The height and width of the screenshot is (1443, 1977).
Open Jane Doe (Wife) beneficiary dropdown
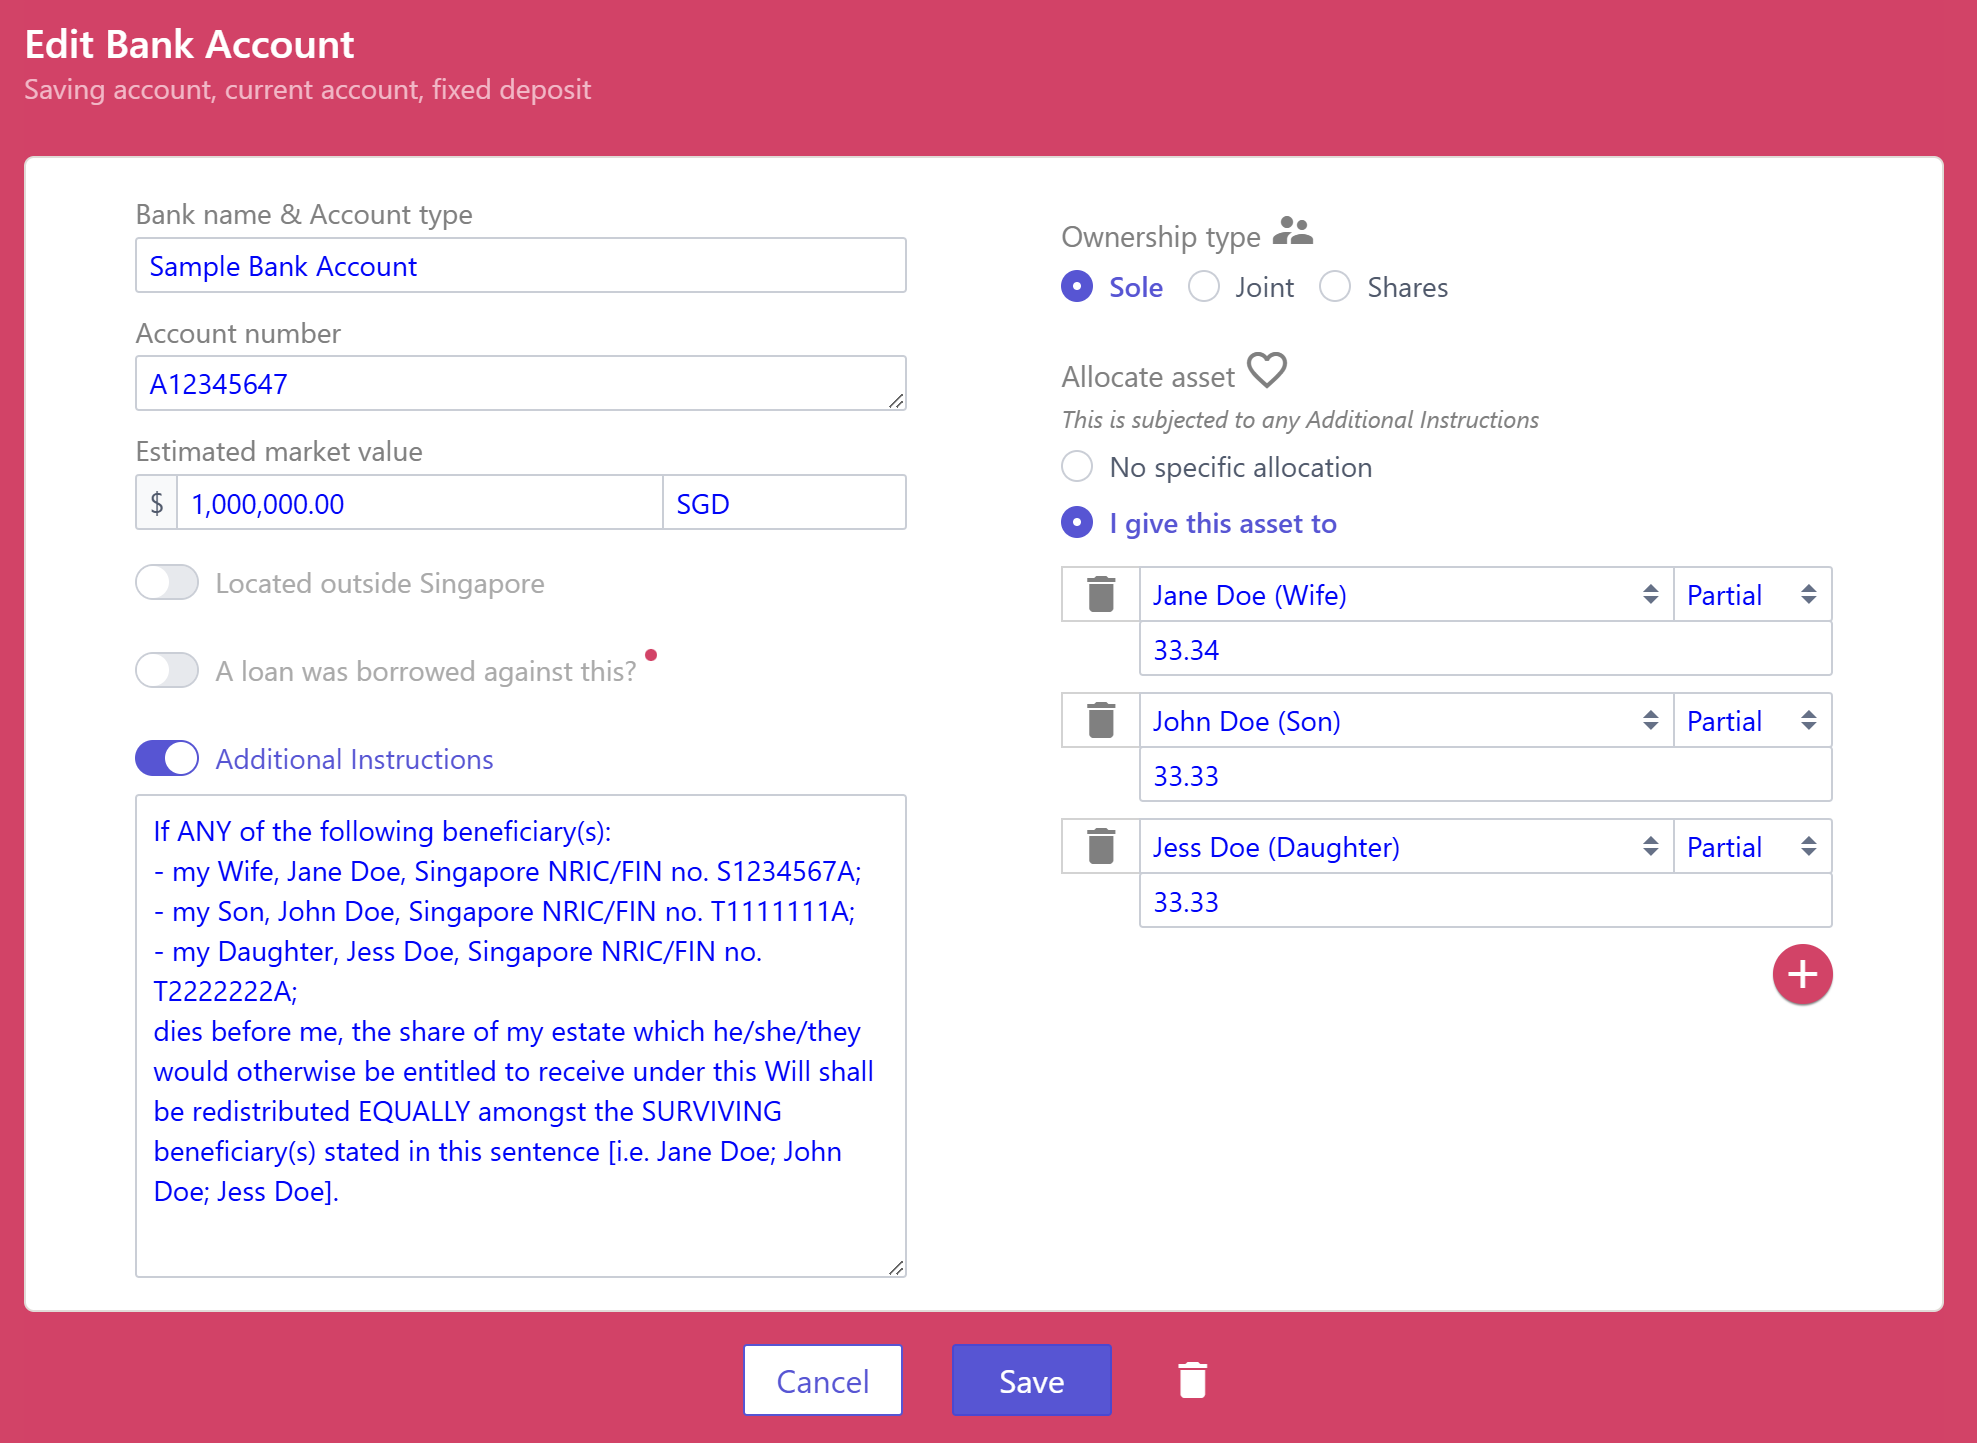[x=1405, y=595]
